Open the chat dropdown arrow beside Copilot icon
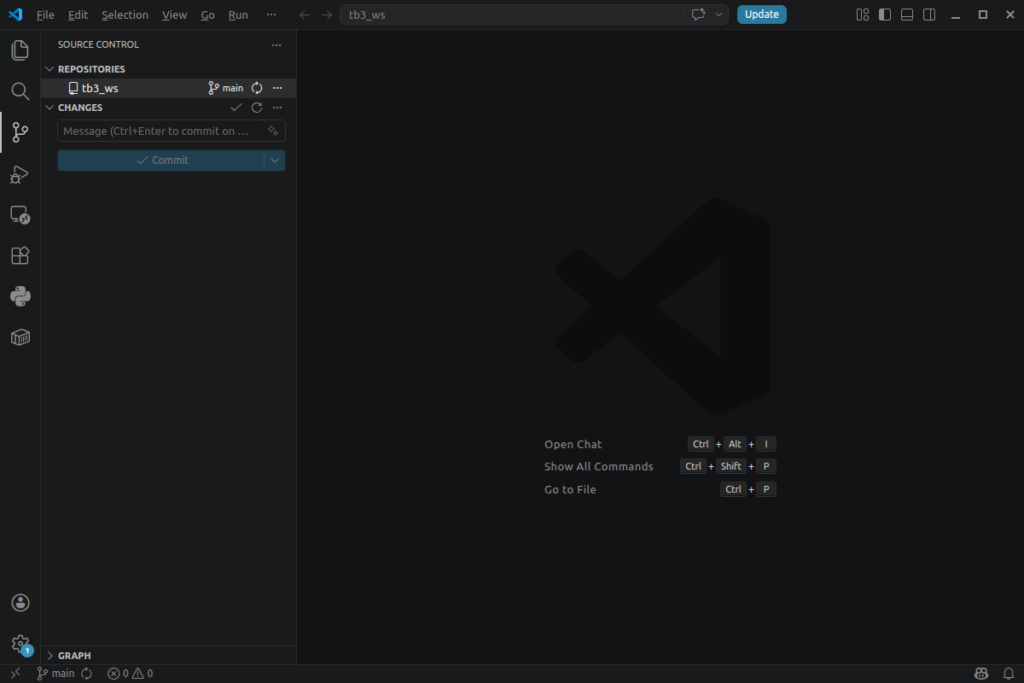Image resolution: width=1024 pixels, height=683 pixels. 718,14
